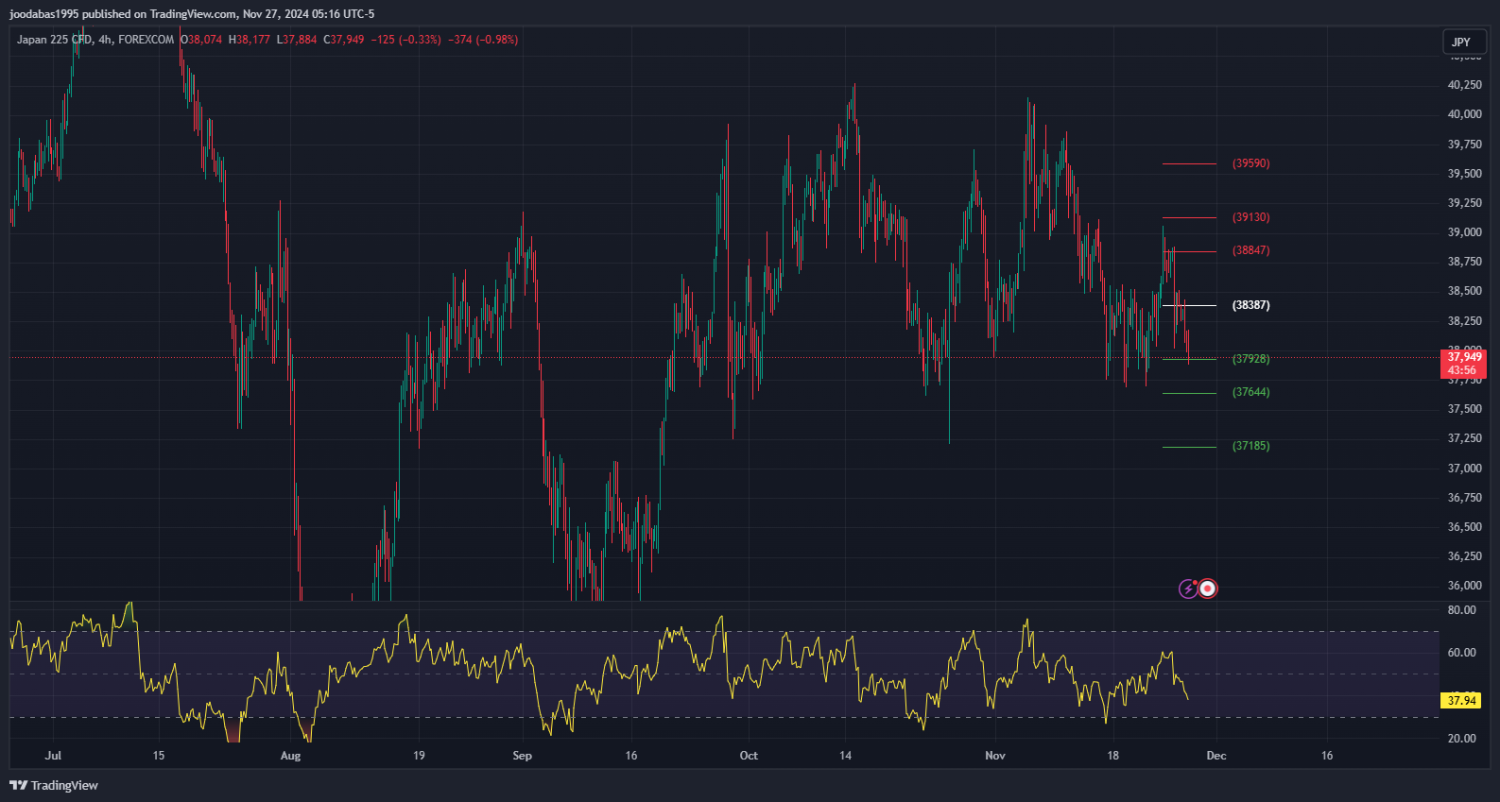This screenshot has width=1500, height=802.
Task: Click the Aug date on time axis
Action: click(291, 757)
